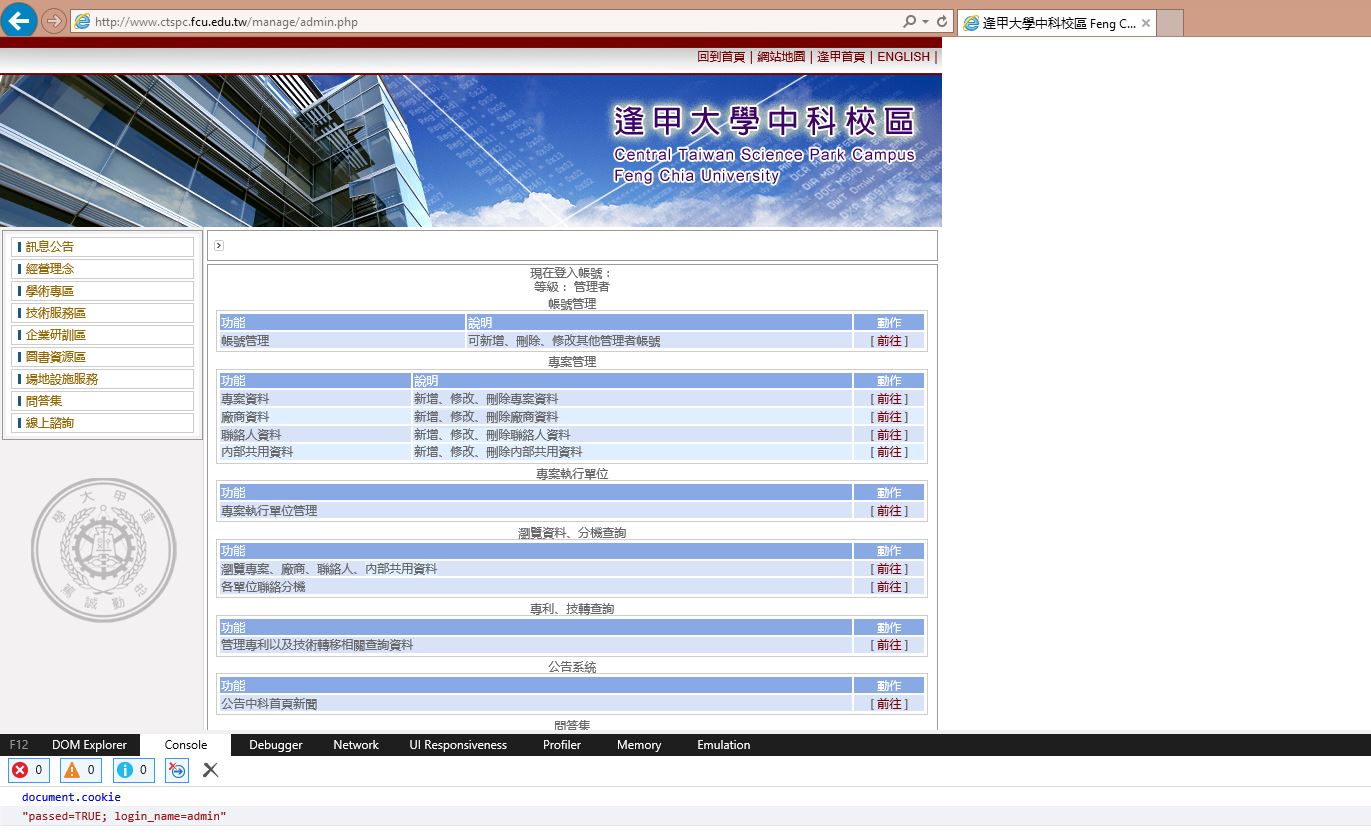The height and width of the screenshot is (838, 1371).
Task: Click 前往 for 瀏覽專案、廠商、聯絡人 row
Action: pos(889,569)
